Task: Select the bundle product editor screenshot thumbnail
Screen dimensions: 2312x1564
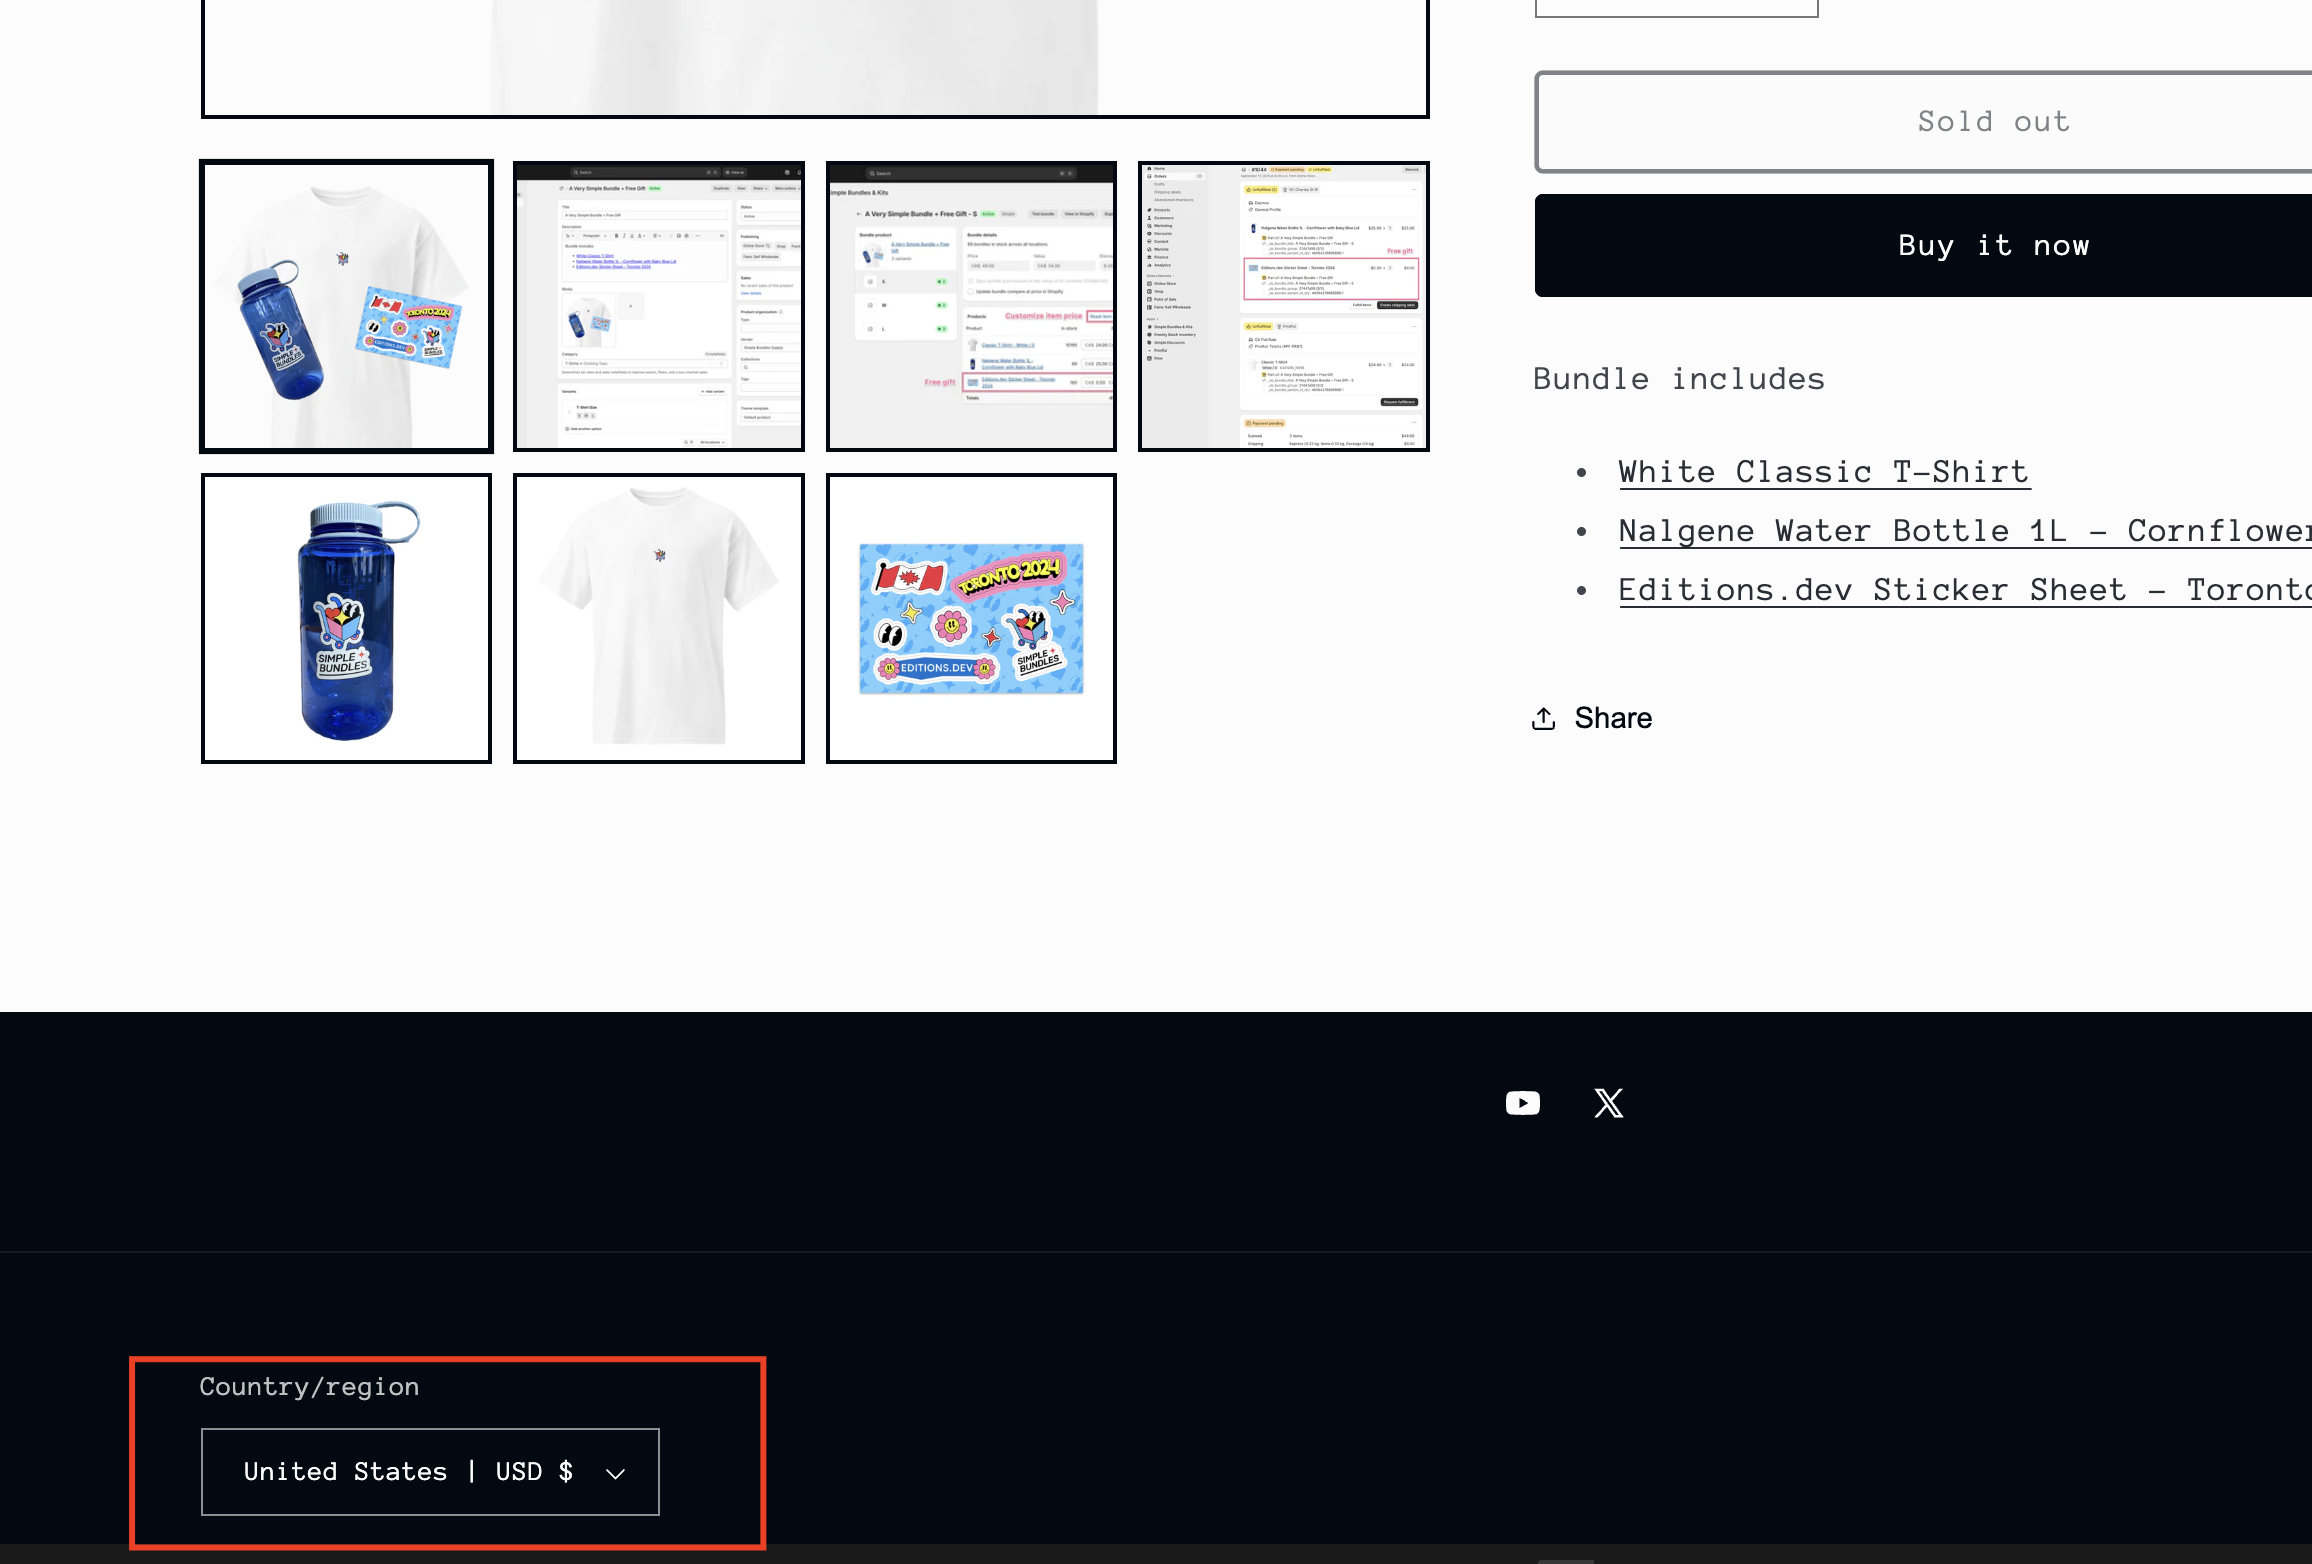Action: pos(658,306)
